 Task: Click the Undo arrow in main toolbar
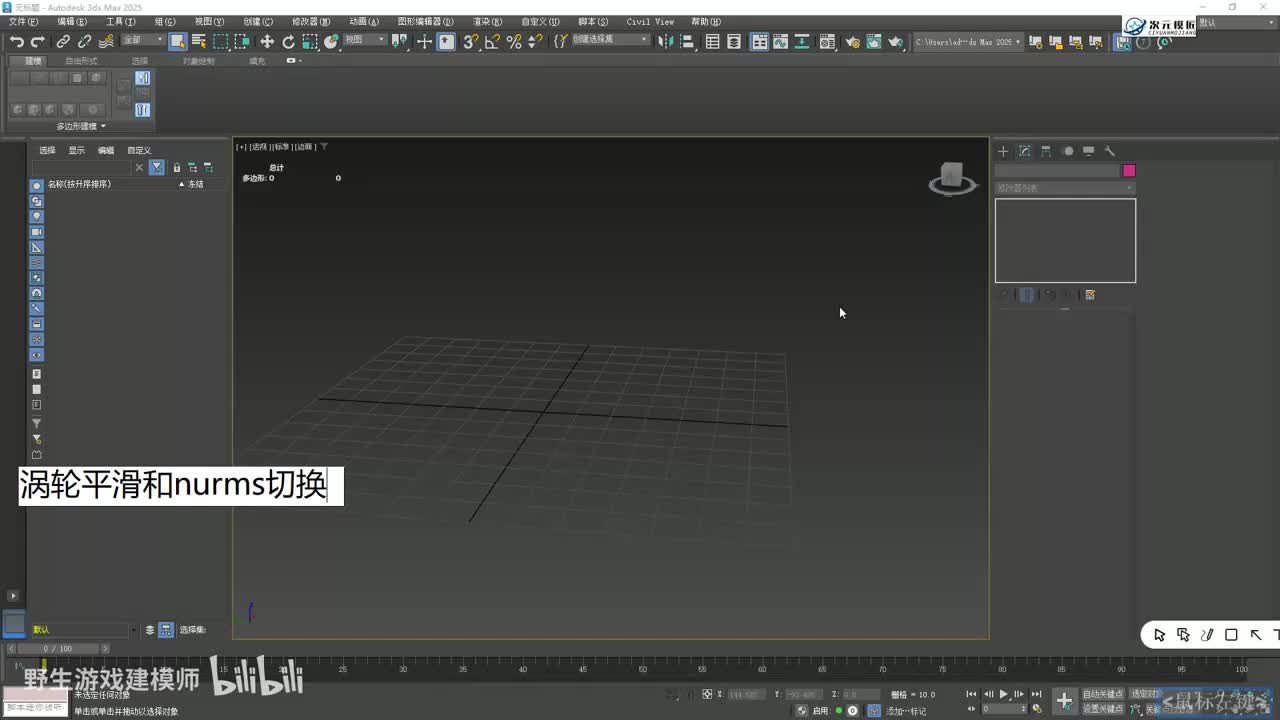(x=16, y=41)
